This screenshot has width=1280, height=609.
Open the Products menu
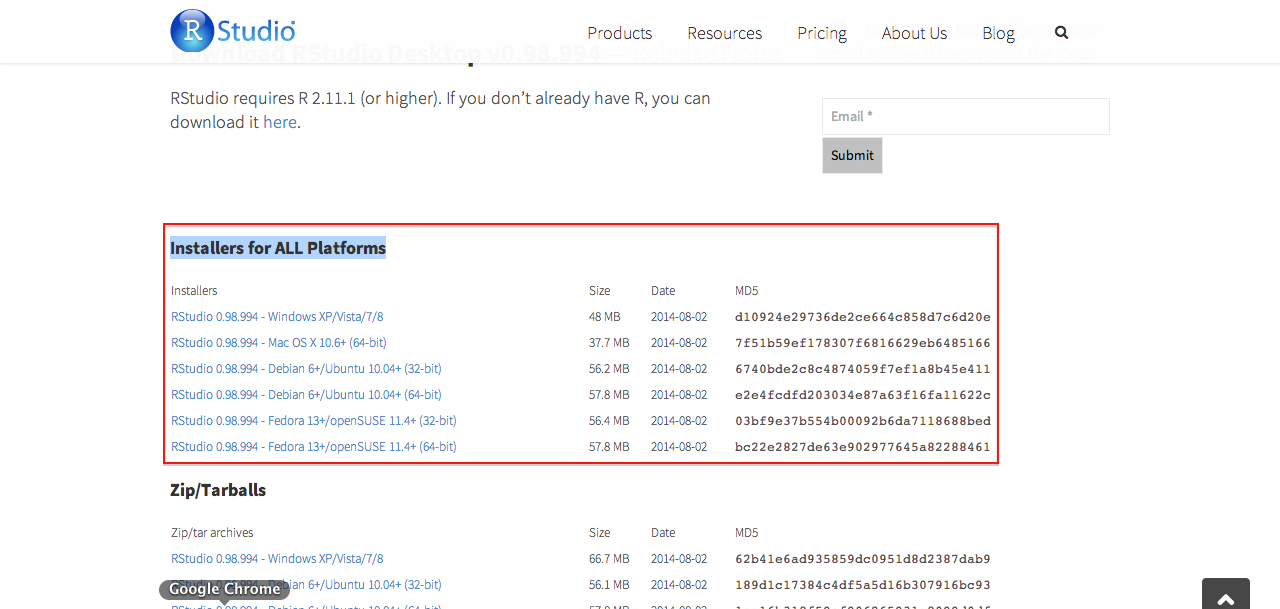pyautogui.click(x=620, y=33)
